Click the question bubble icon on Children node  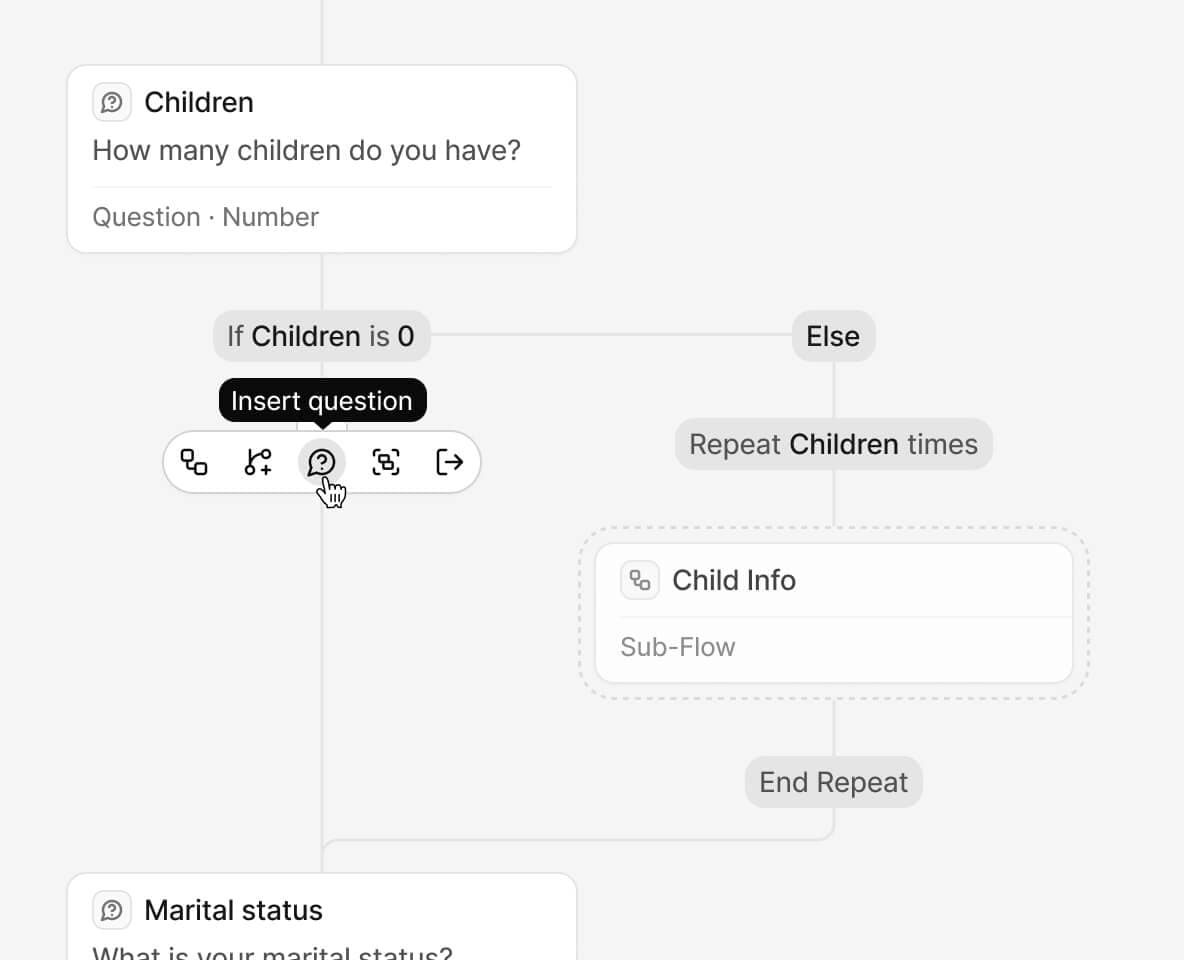pyautogui.click(x=112, y=101)
